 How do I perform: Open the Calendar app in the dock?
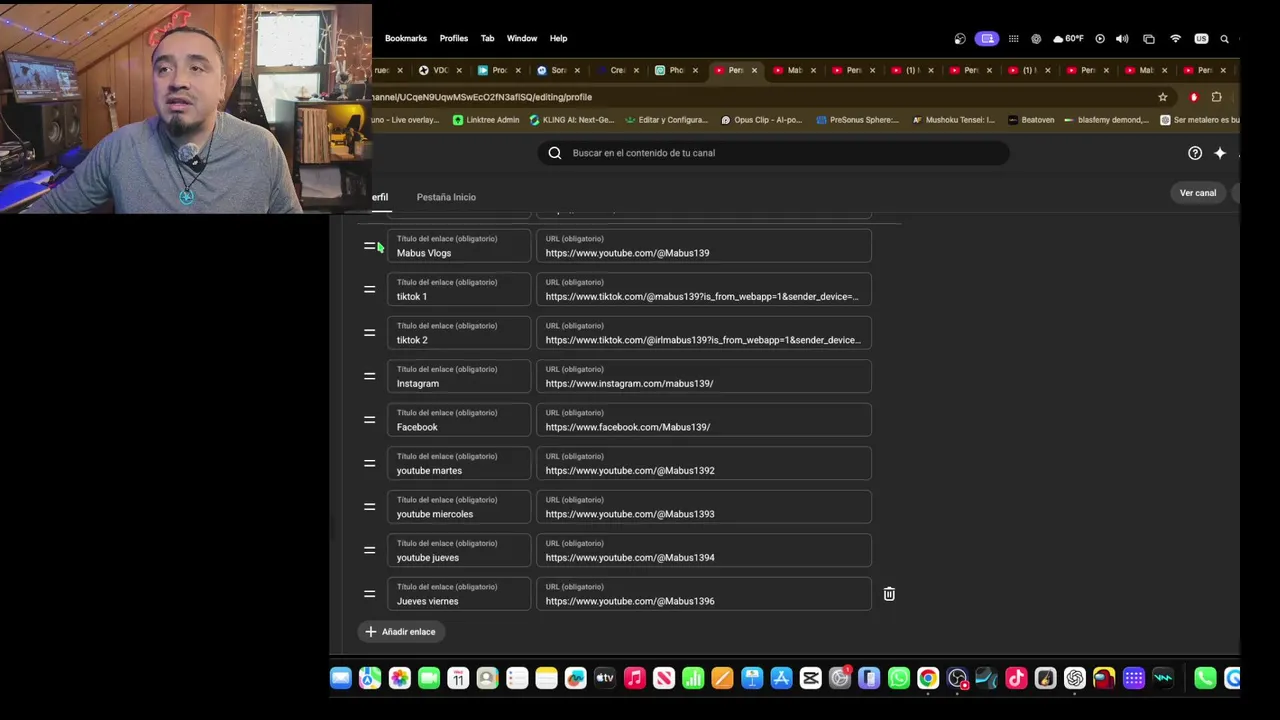click(458, 679)
